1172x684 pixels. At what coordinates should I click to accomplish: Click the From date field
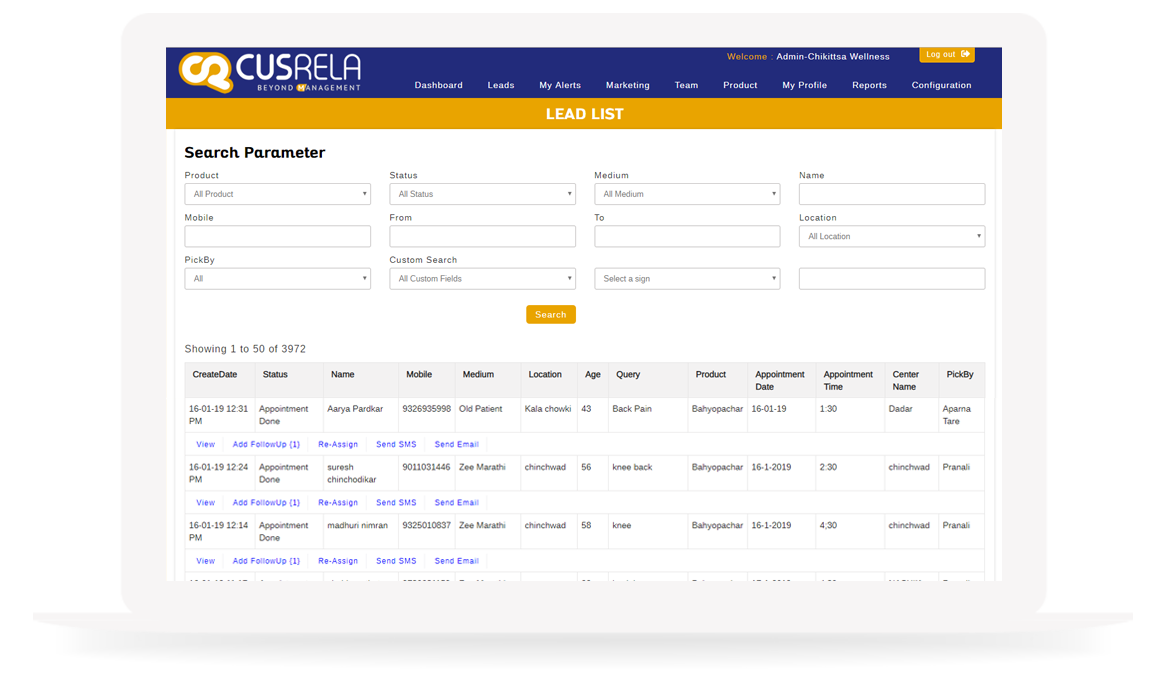click(482, 237)
